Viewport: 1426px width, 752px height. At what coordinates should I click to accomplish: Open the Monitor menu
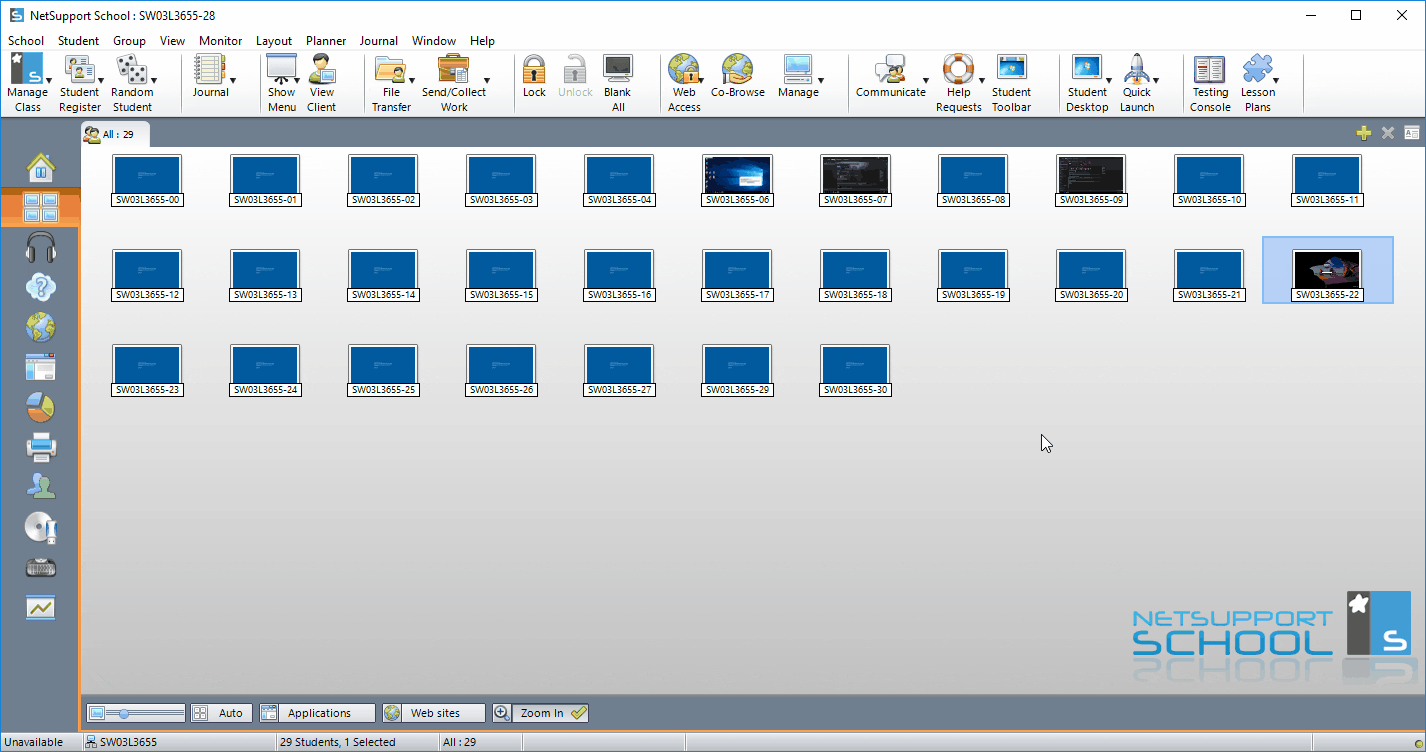(x=220, y=41)
